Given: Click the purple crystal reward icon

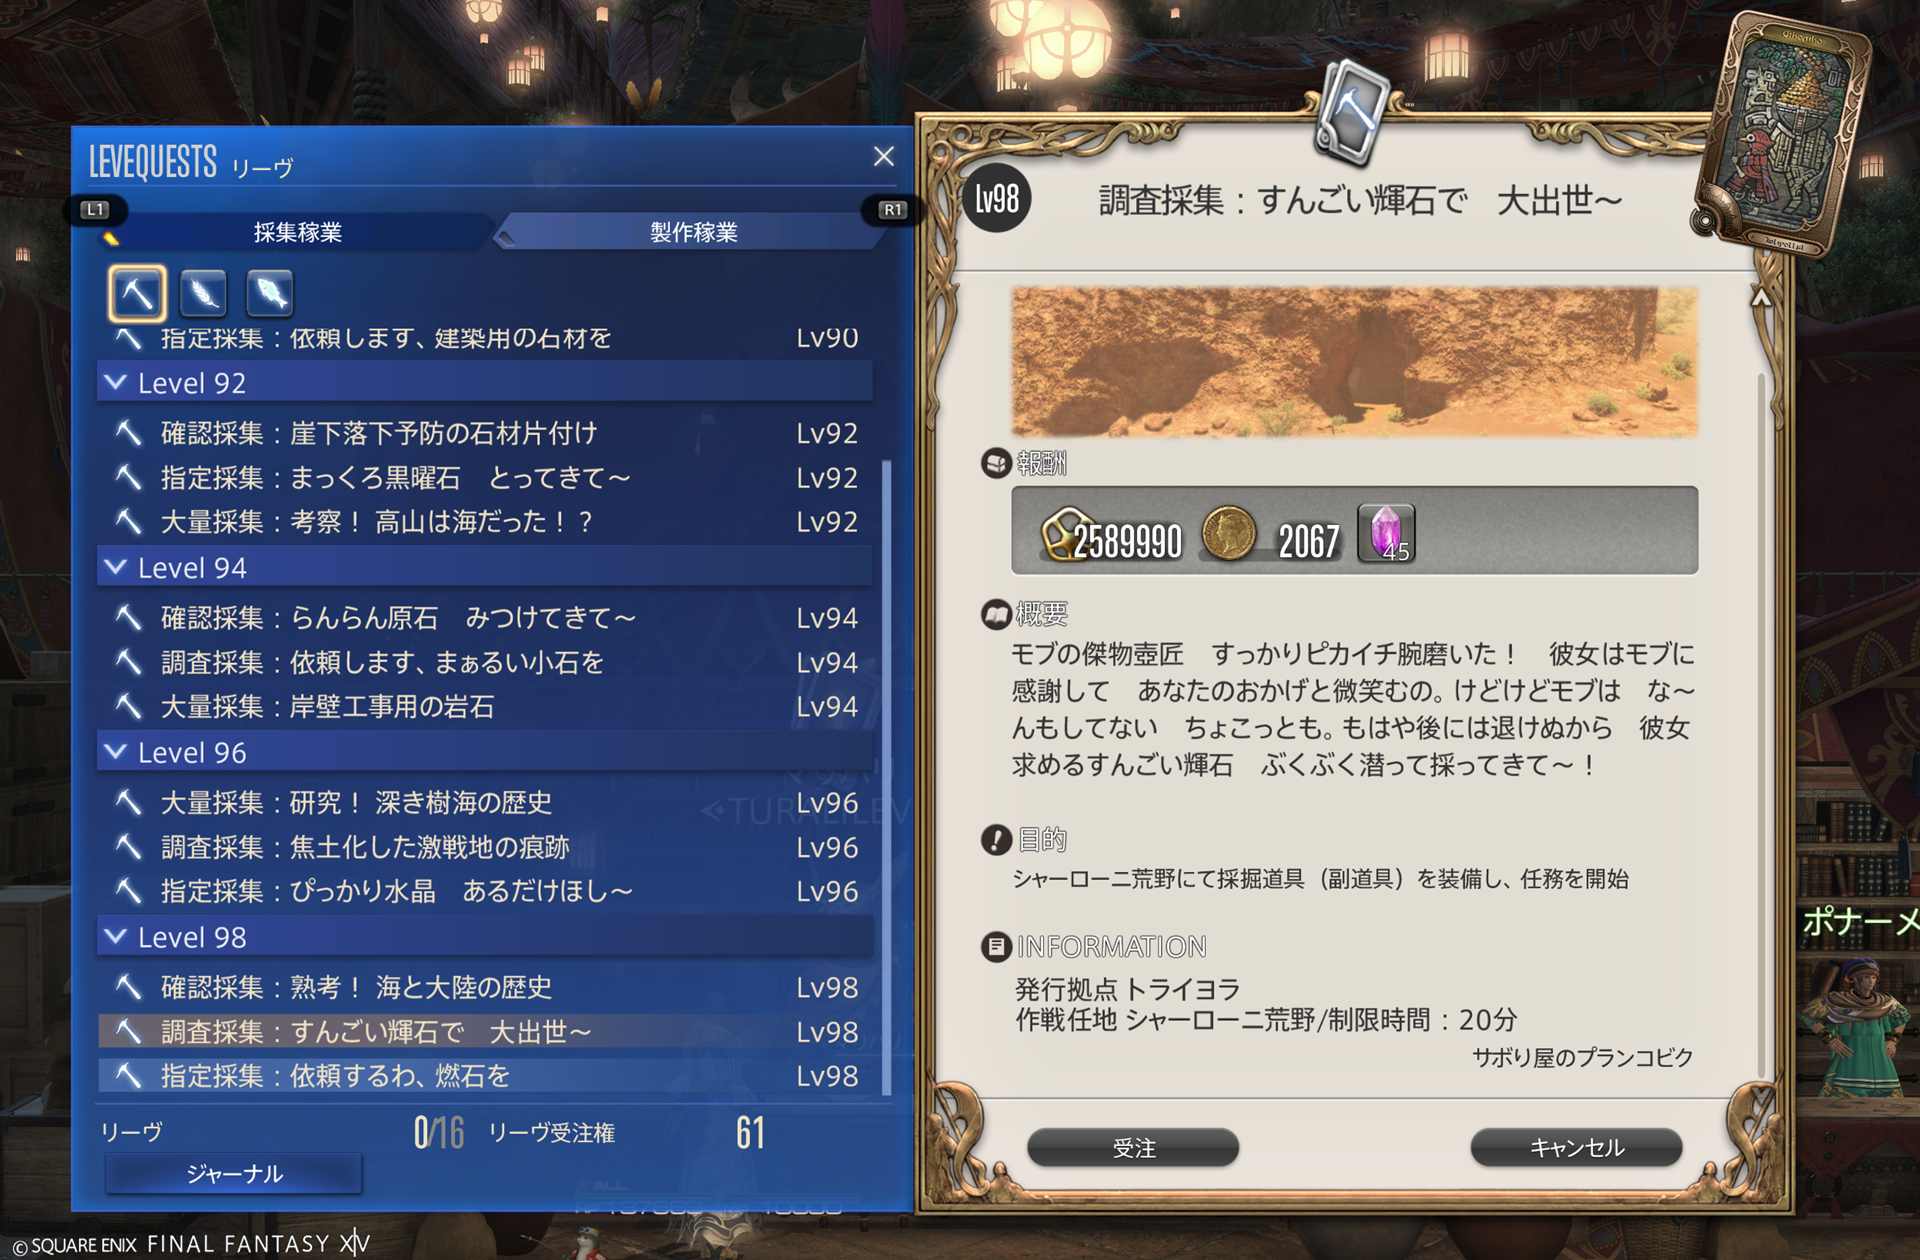Looking at the screenshot, I should click(x=1386, y=532).
